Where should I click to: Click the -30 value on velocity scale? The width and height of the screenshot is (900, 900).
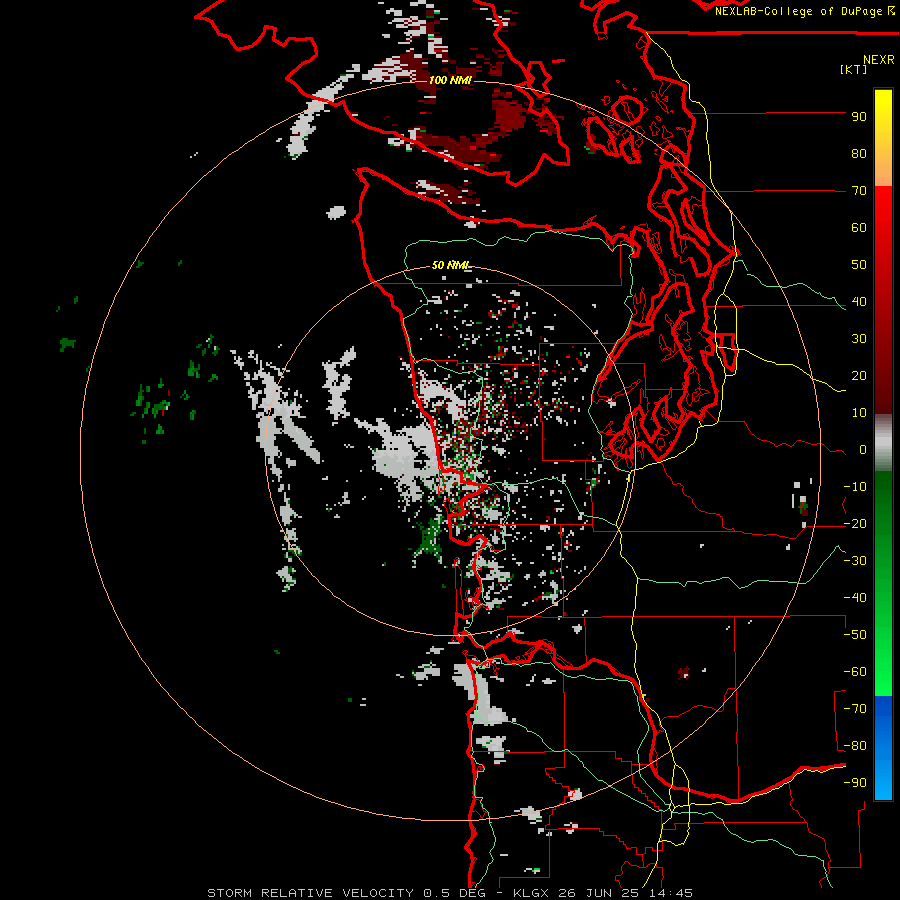[855, 561]
